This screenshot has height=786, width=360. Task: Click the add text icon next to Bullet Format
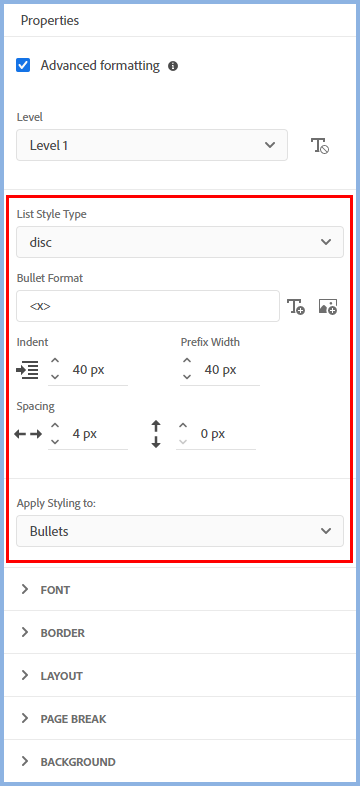pos(296,306)
